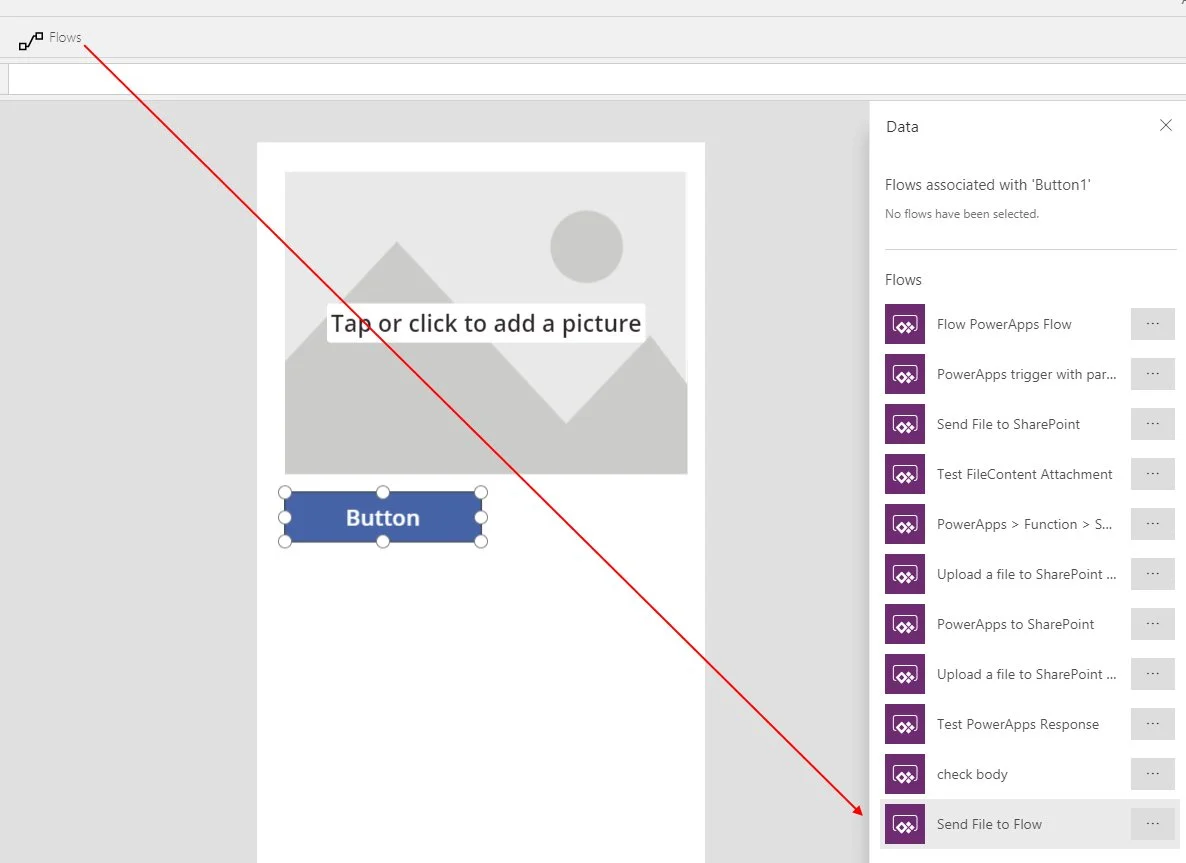Image resolution: width=1186 pixels, height=863 pixels.
Task: Open more options for 'Flow PowerApps Flow'
Action: 1152,324
